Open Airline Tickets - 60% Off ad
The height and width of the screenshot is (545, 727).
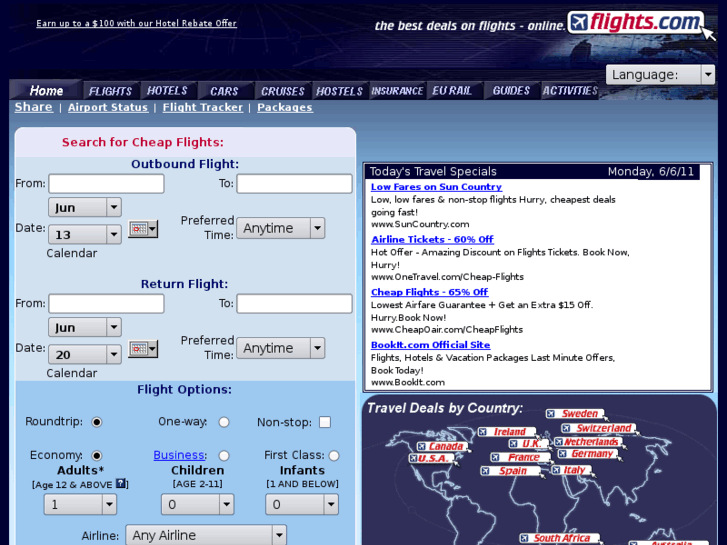[x=432, y=239]
